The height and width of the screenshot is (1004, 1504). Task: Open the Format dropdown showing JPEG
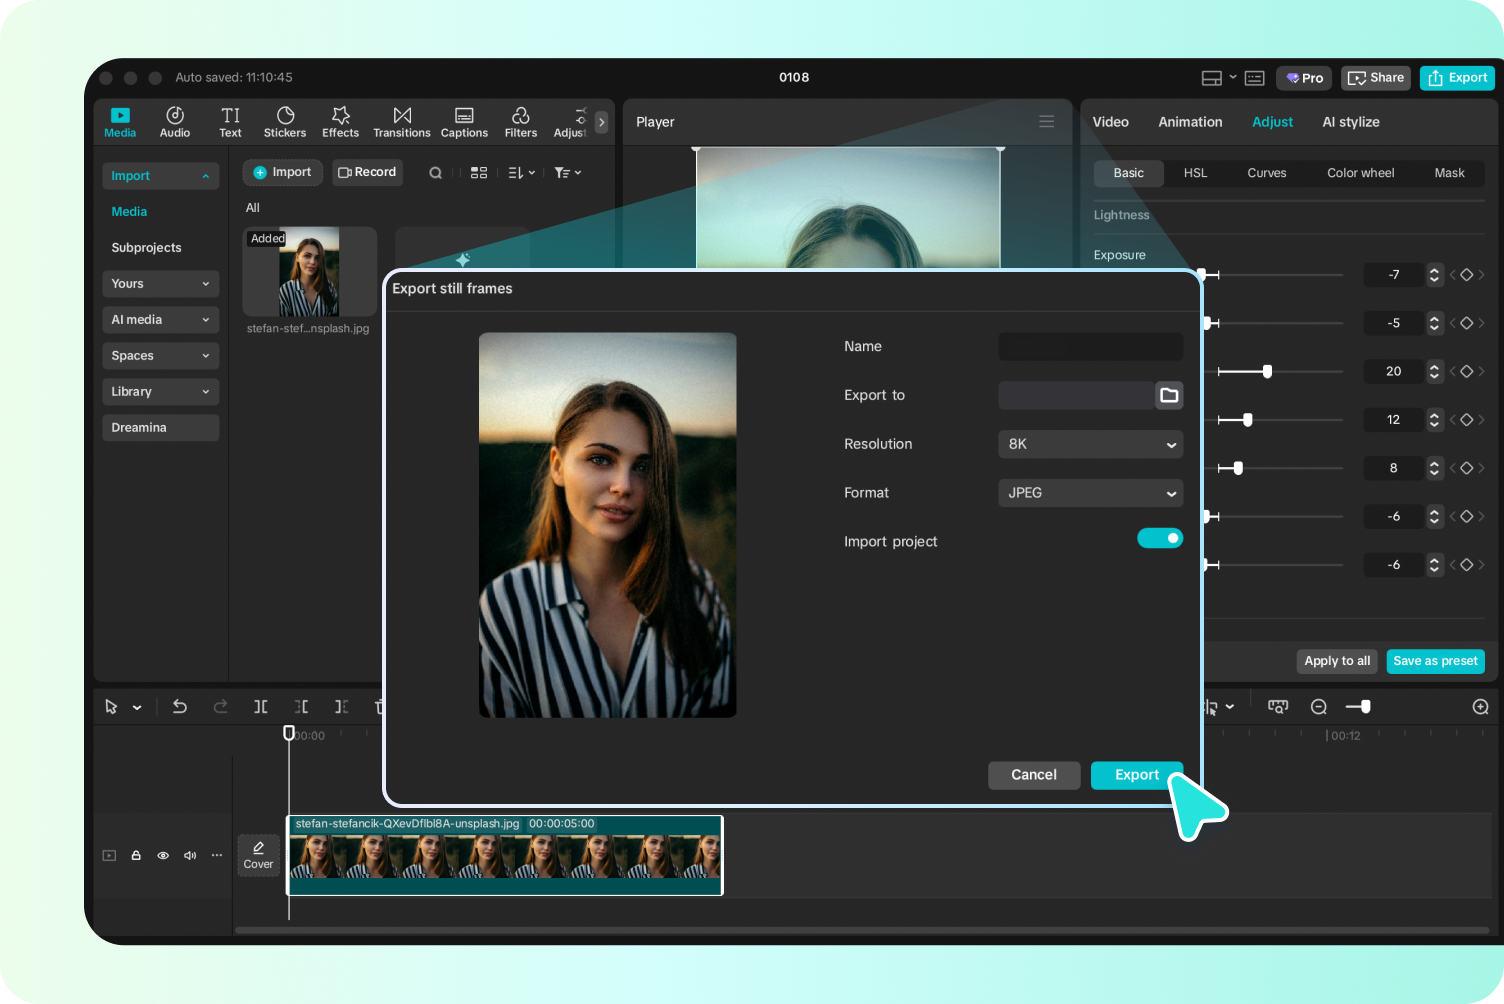[x=1090, y=492]
